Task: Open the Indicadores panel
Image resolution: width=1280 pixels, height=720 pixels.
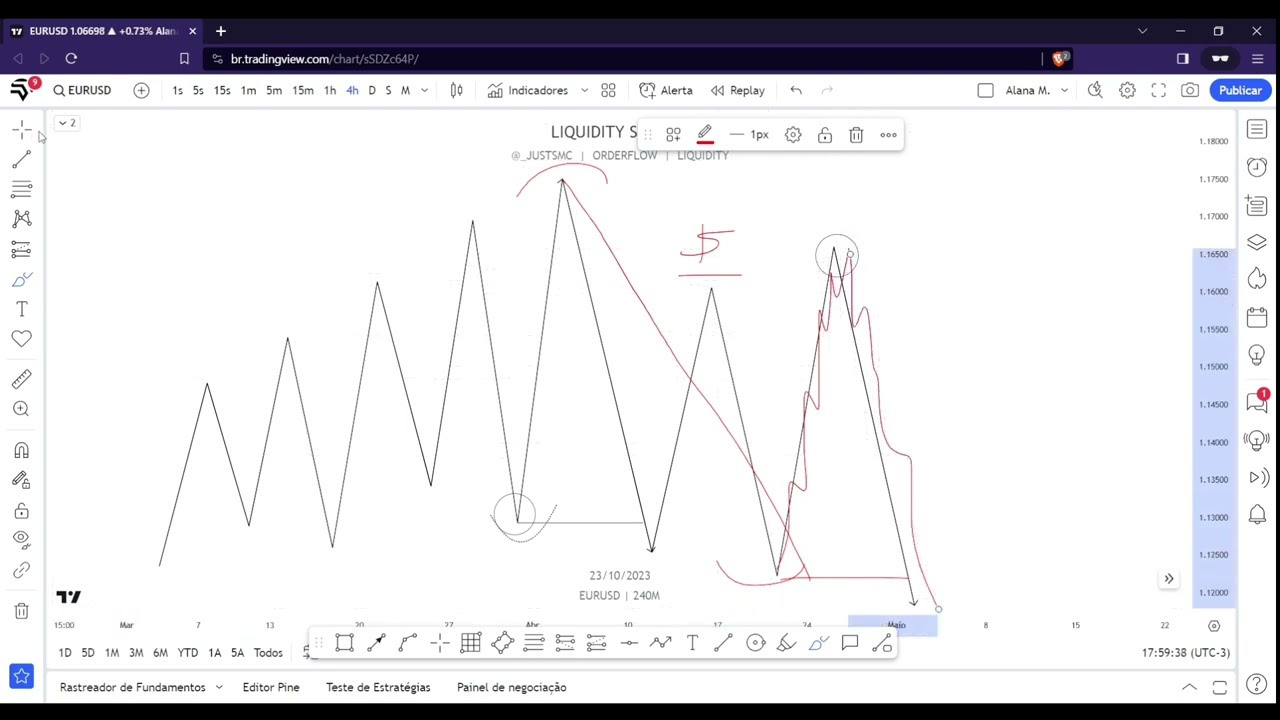Action: tap(528, 90)
